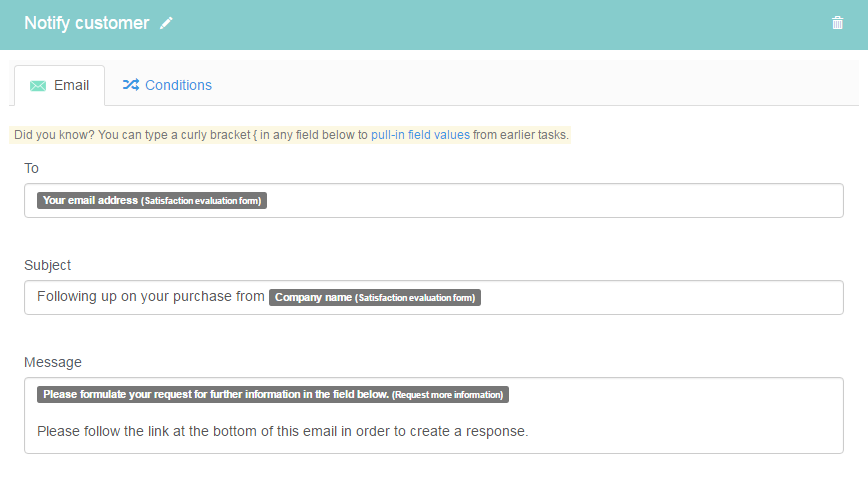Click the To field label
The width and height of the screenshot is (868, 483).
[32, 168]
